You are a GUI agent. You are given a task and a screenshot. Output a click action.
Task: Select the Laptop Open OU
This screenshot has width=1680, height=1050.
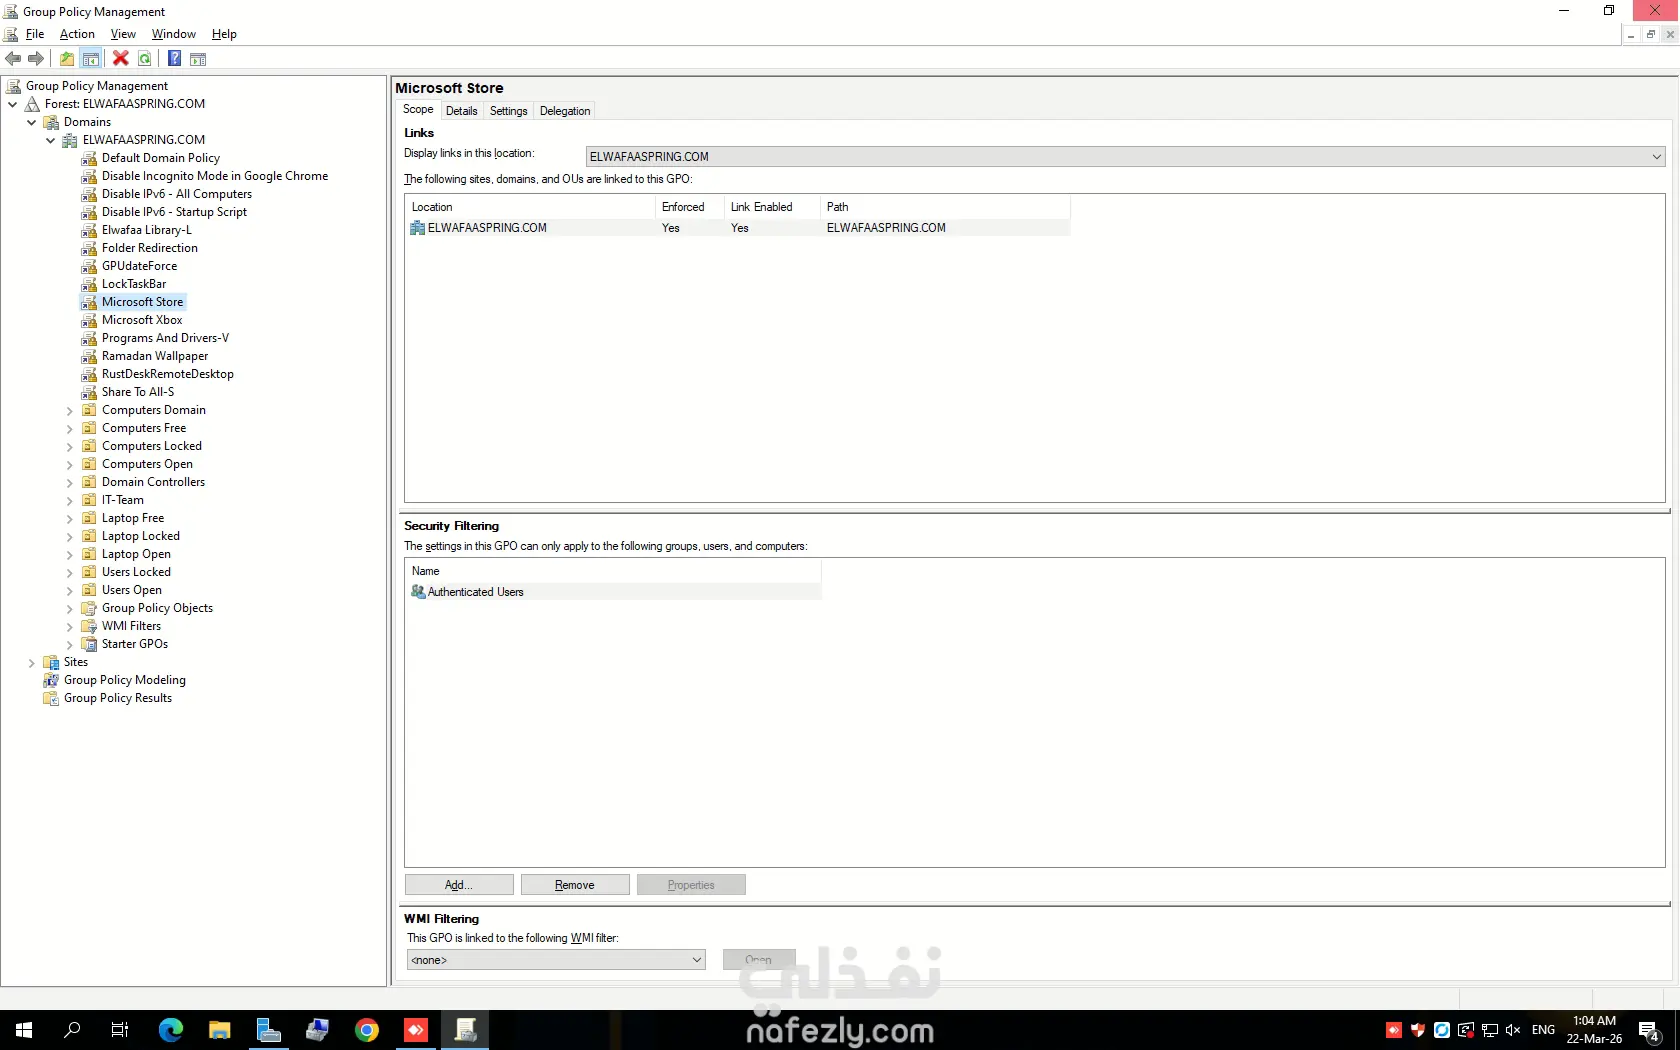coord(136,554)
